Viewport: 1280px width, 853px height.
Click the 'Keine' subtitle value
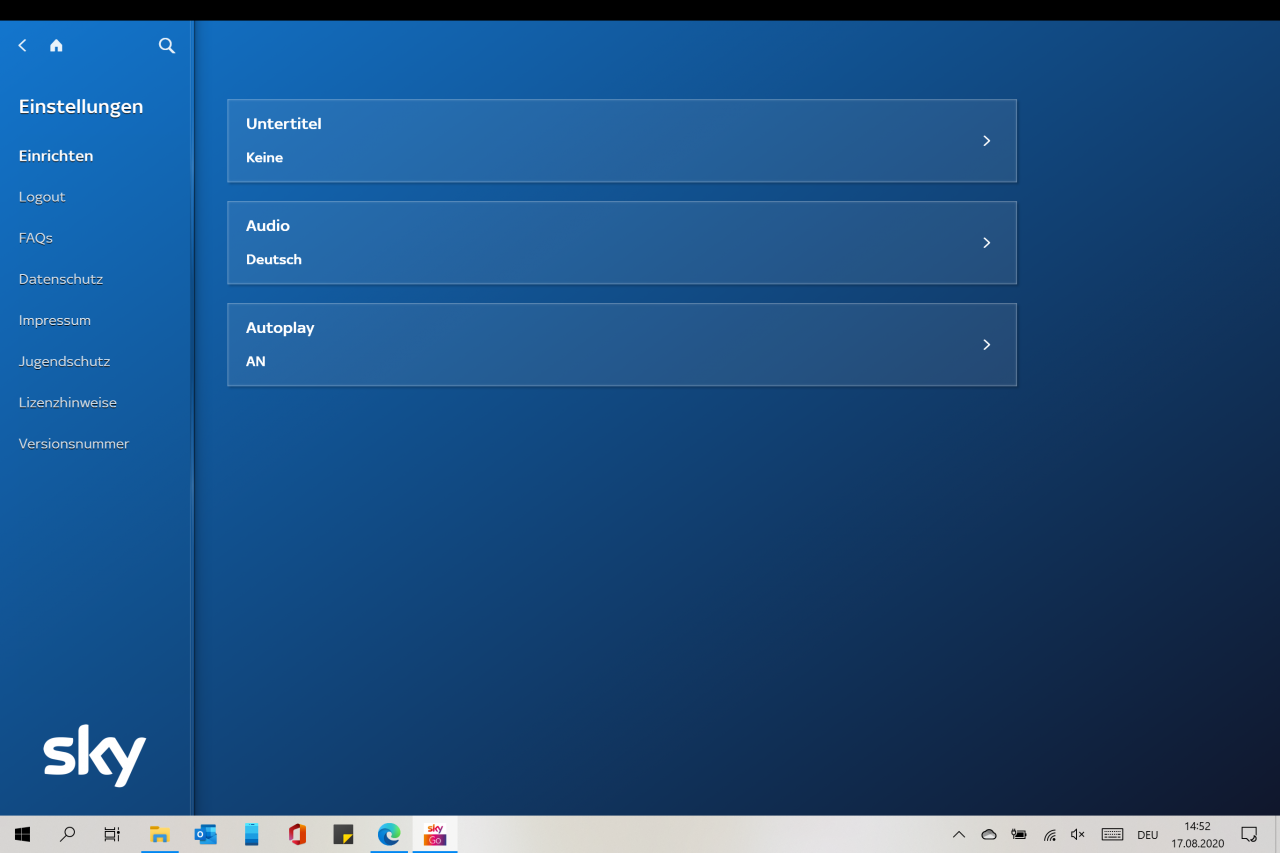click(265, 158)
